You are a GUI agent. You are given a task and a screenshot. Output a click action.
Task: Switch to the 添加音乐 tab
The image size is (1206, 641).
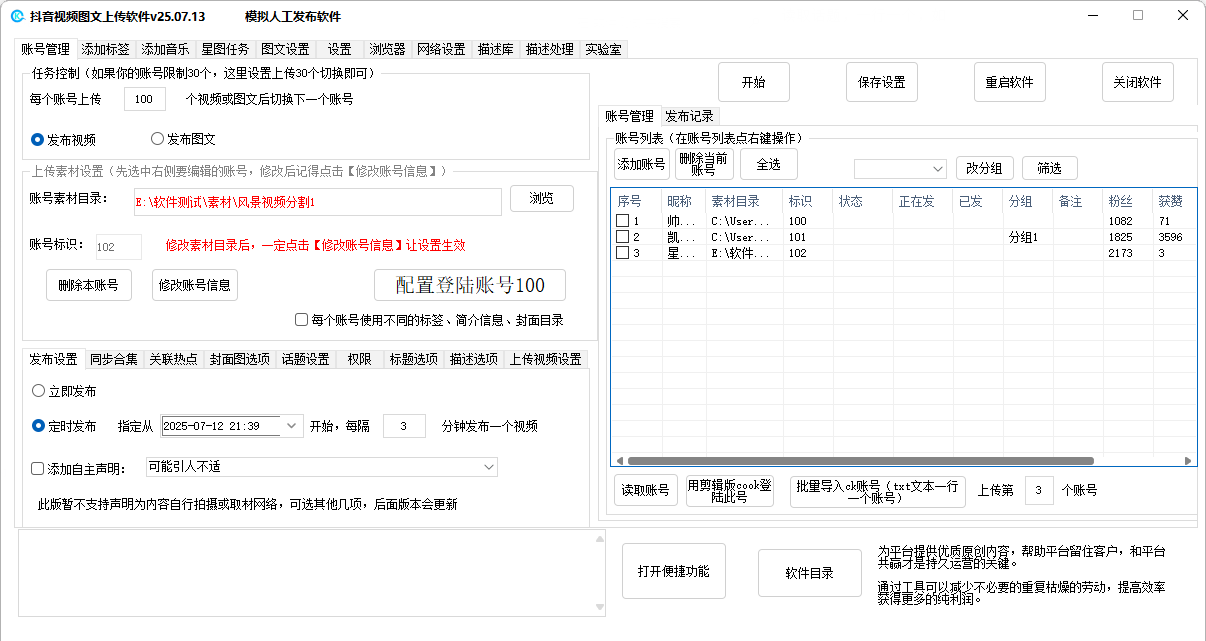tap(165, 49)
